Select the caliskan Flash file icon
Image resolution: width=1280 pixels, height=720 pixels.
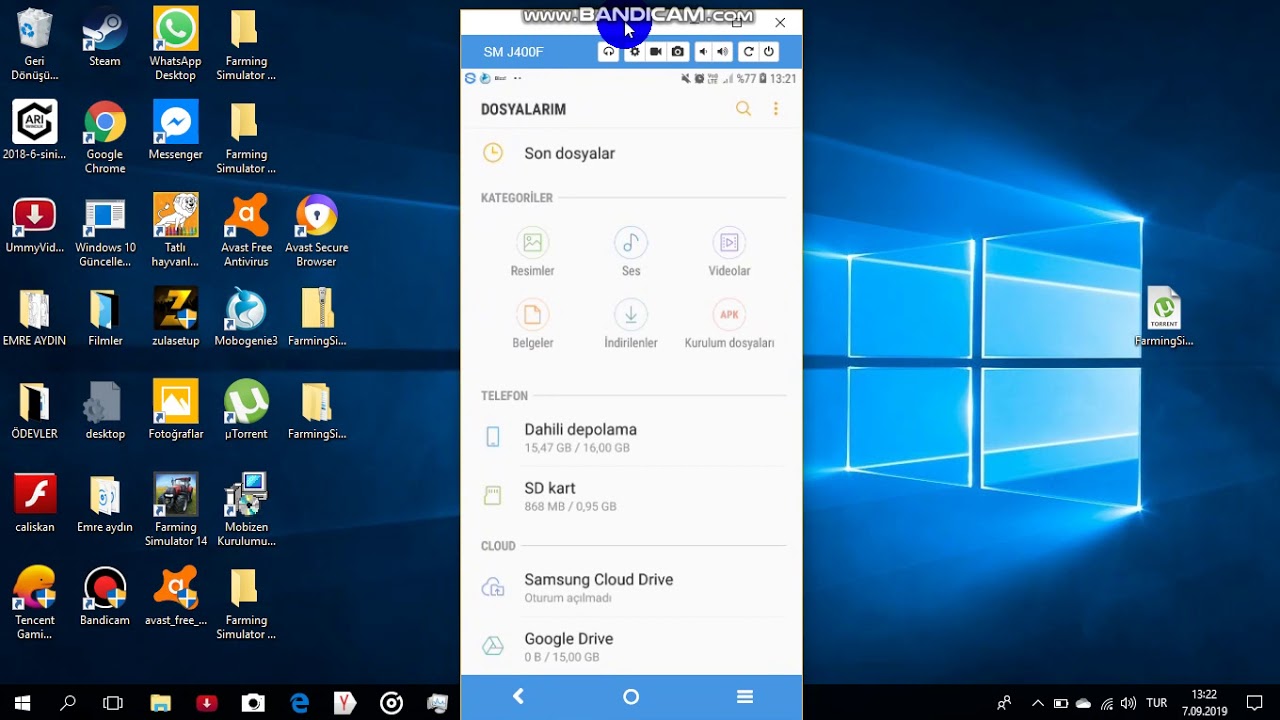[x=35, y=503]
